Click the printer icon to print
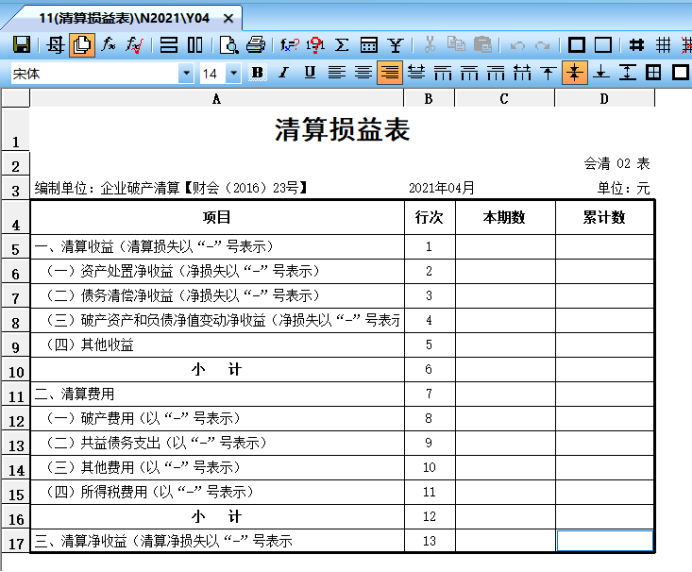 tap(255, 45)
